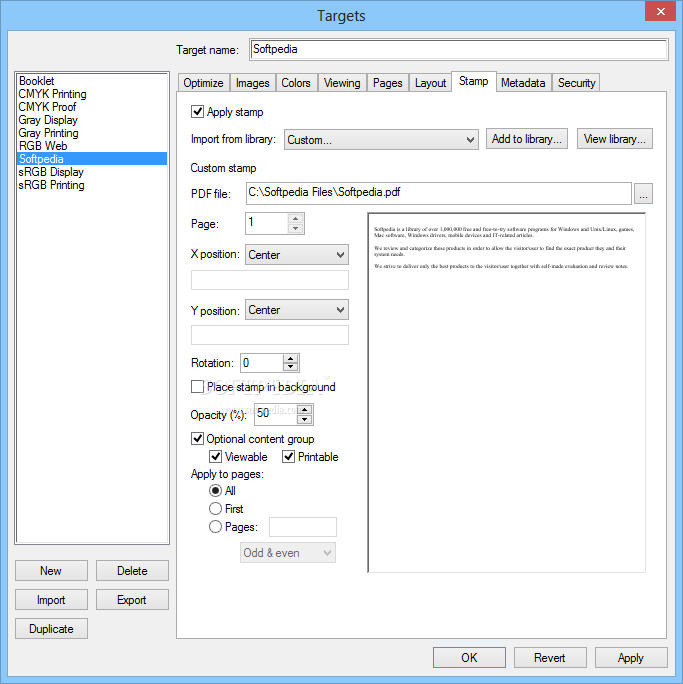Screen dimensions: 683x684
Task: Click the Import button
Action: (51, 600)
